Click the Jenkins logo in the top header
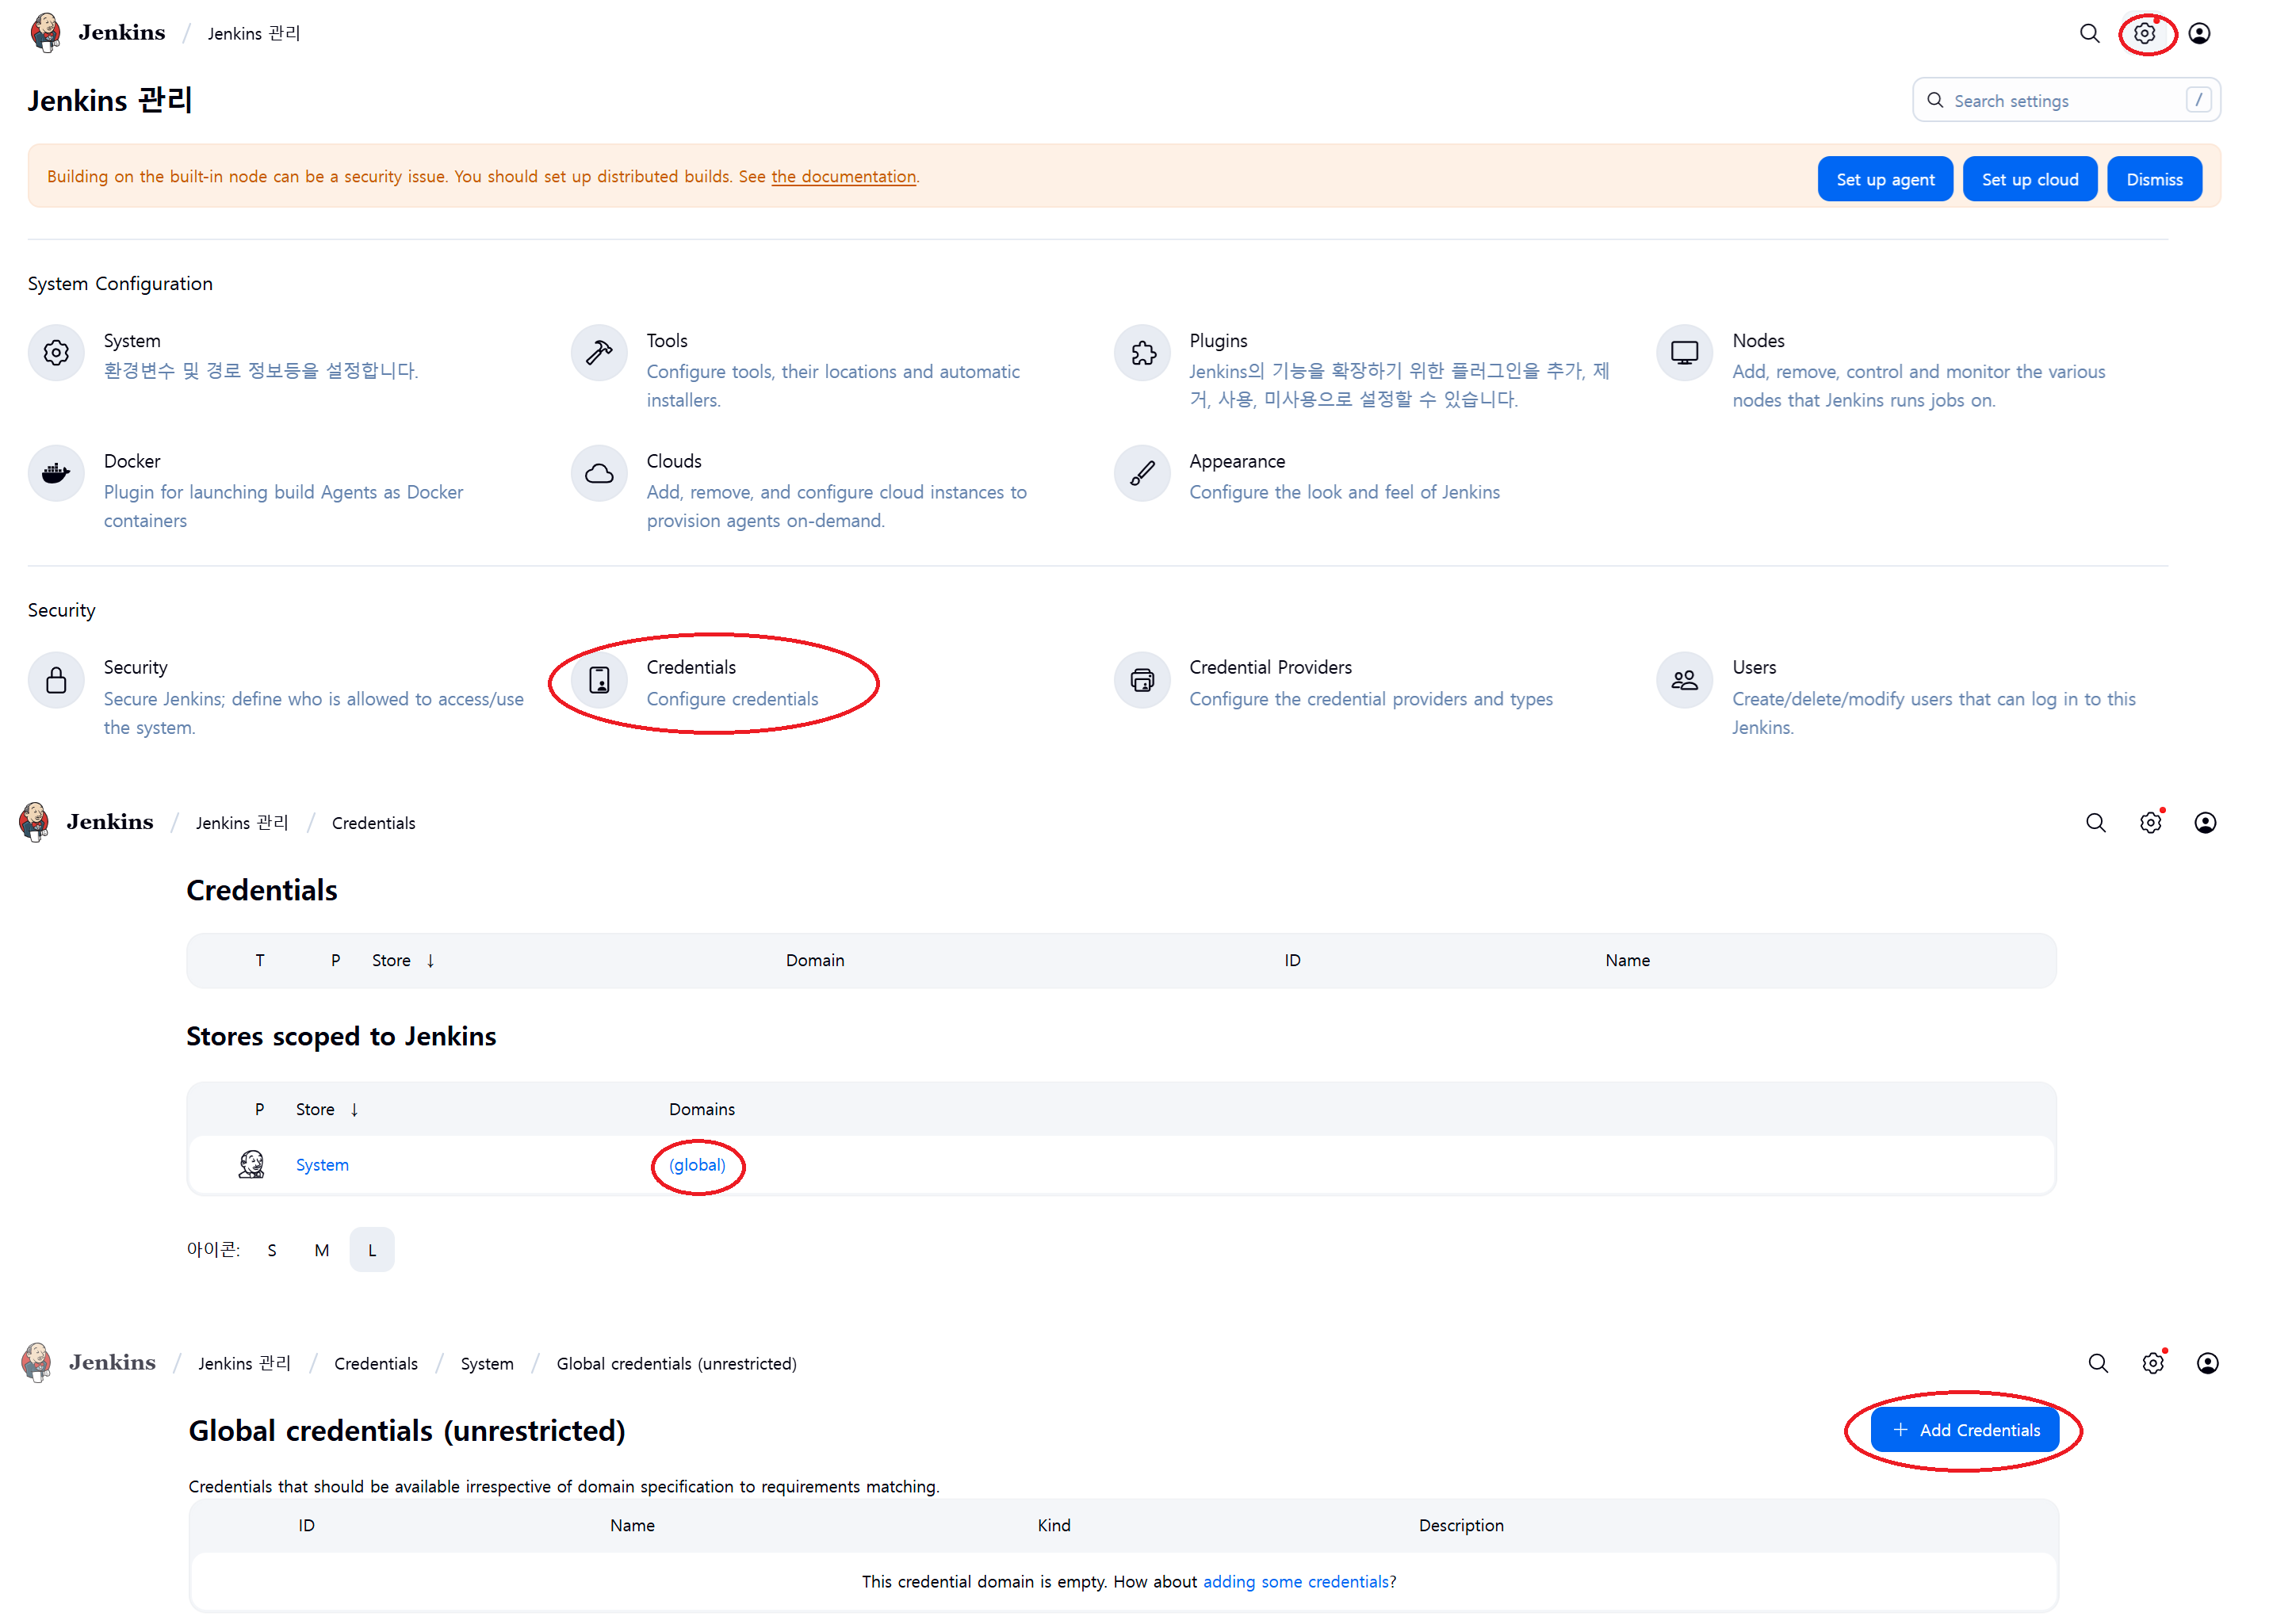Viewport: 2269px width, 1624px height. pyautogui.click(x=46, y=33)
